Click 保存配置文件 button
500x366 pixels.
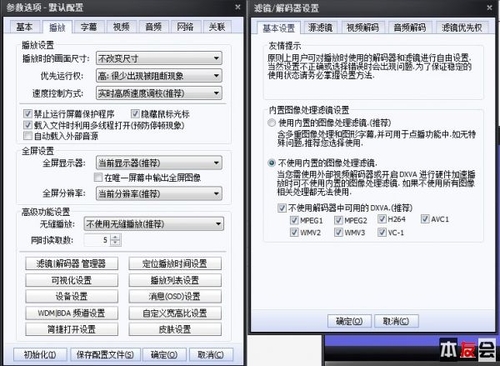(105, 355)
